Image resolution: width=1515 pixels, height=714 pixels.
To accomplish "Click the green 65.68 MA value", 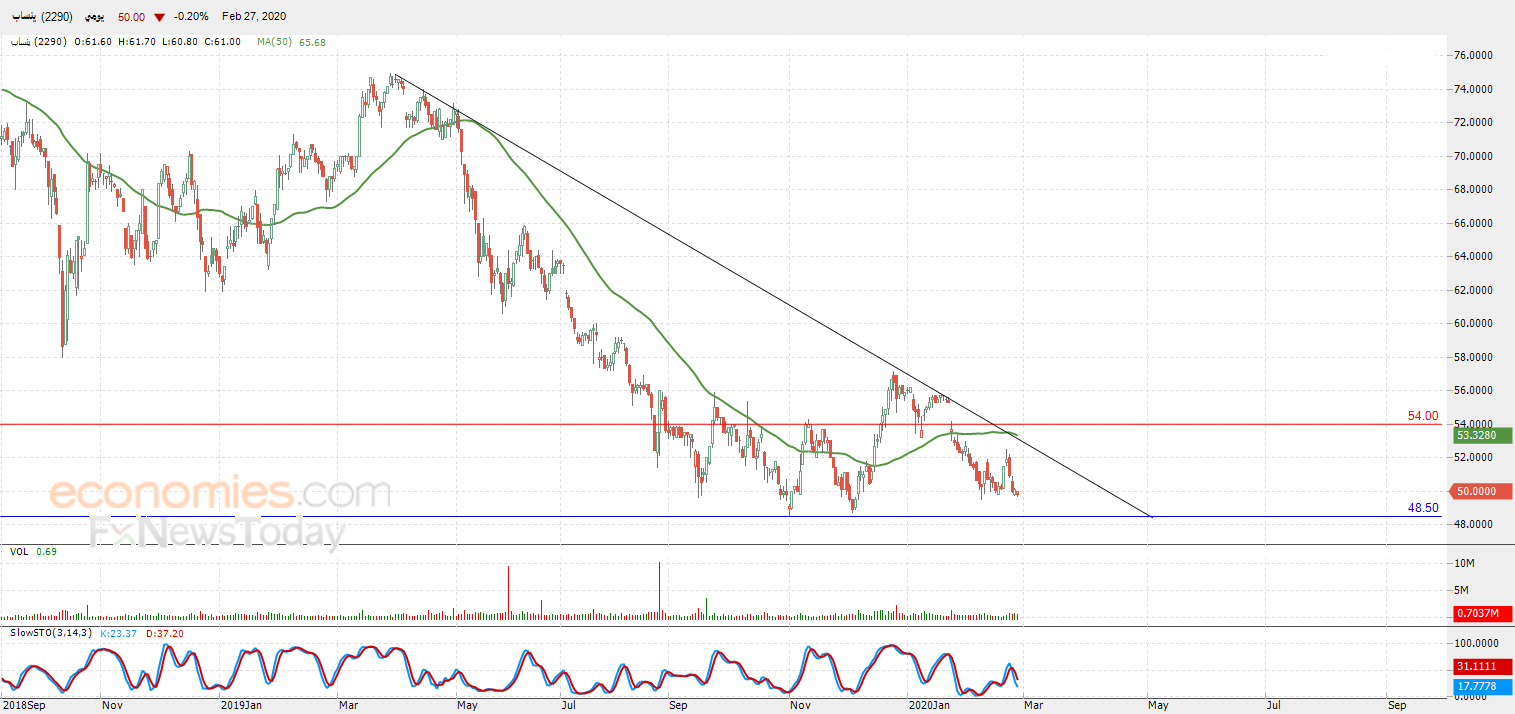I will [312, 42].
